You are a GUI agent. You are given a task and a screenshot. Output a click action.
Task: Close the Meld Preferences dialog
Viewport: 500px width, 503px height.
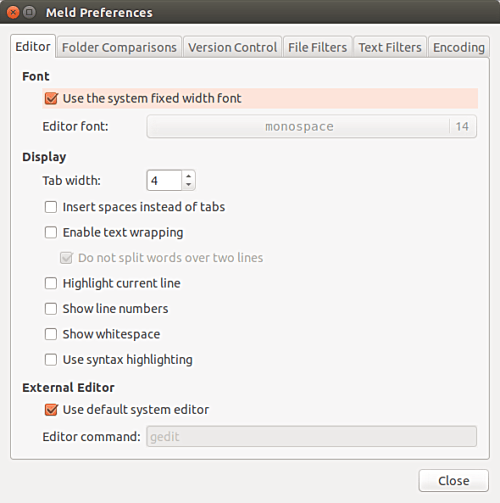[x=454, y=481]
